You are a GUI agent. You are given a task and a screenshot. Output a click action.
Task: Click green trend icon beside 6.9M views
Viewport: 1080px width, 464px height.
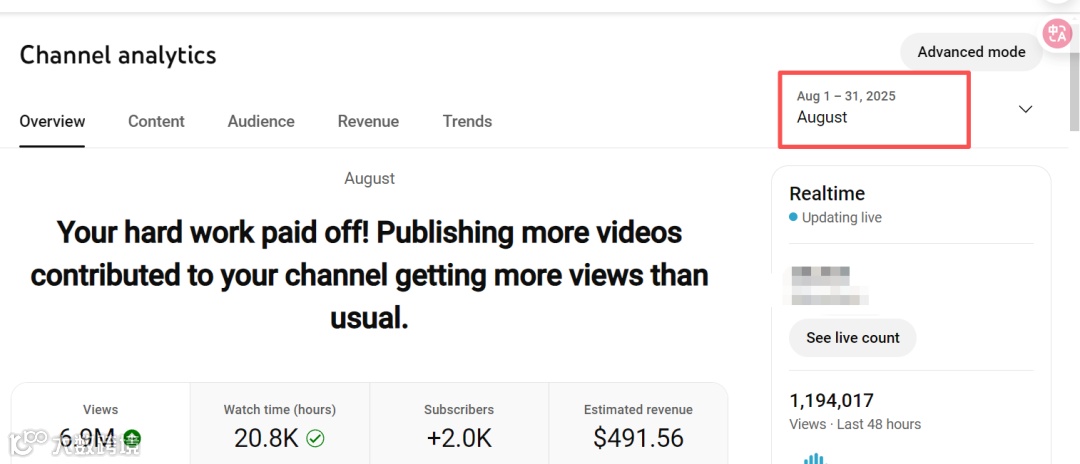coord(132,438)
